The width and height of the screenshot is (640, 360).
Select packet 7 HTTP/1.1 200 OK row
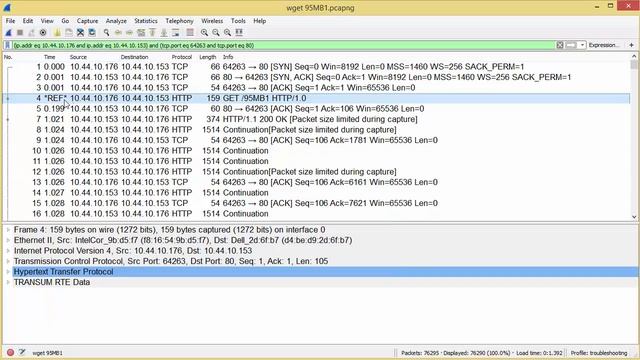[316, 119]
